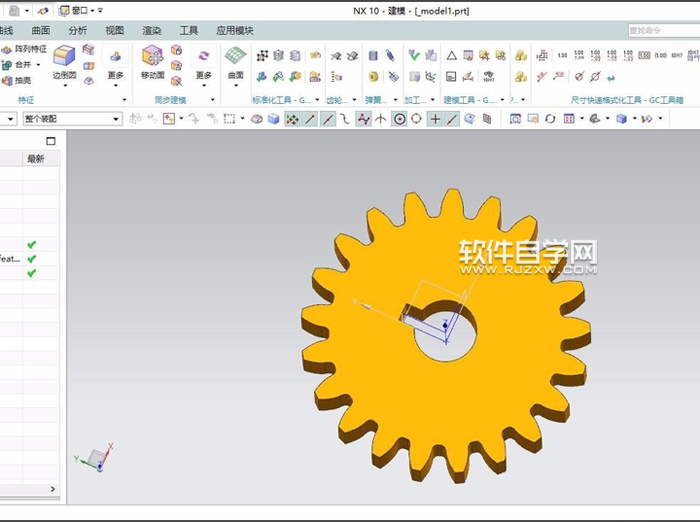The image size is (700, 522).
Task: Click the grid-of-points icon in the 标准化工具 group
Action: pyautogui.click(x=262, y=55)
